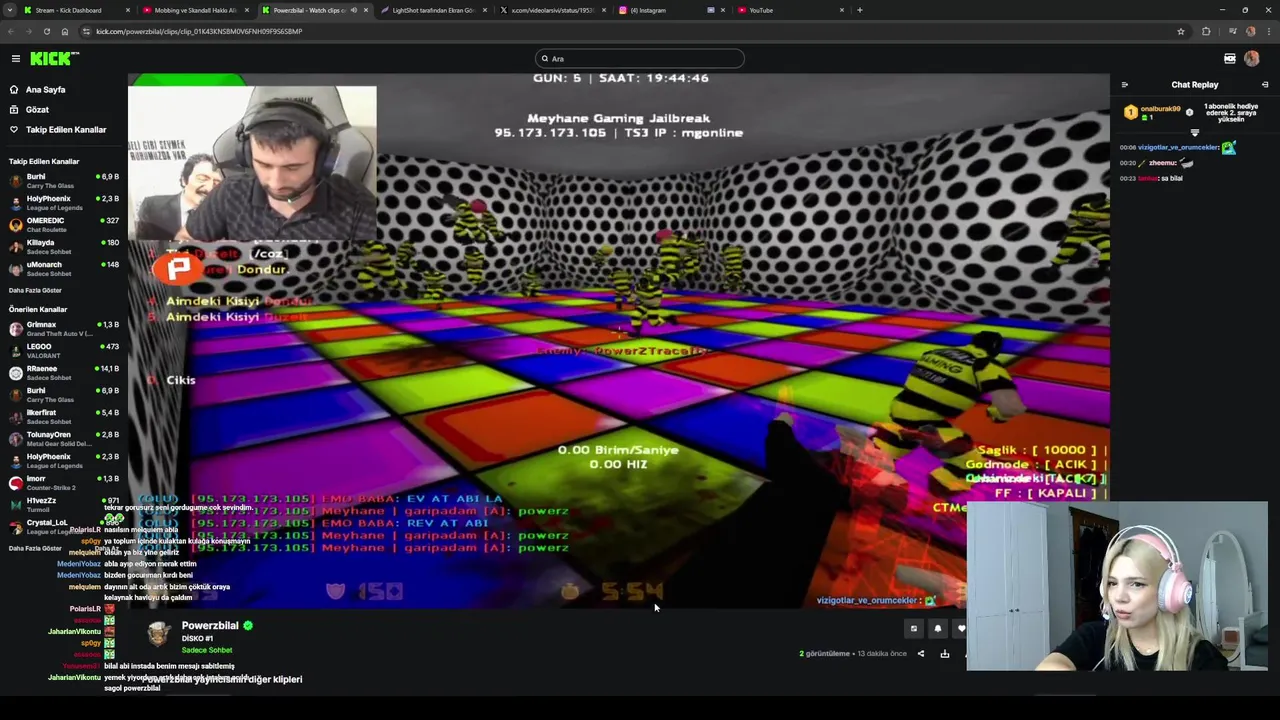Open Crystal_LoL channel in the sidebar
Image resolution: width=1280 pixels, height=720 pixels.
point(64,526)
